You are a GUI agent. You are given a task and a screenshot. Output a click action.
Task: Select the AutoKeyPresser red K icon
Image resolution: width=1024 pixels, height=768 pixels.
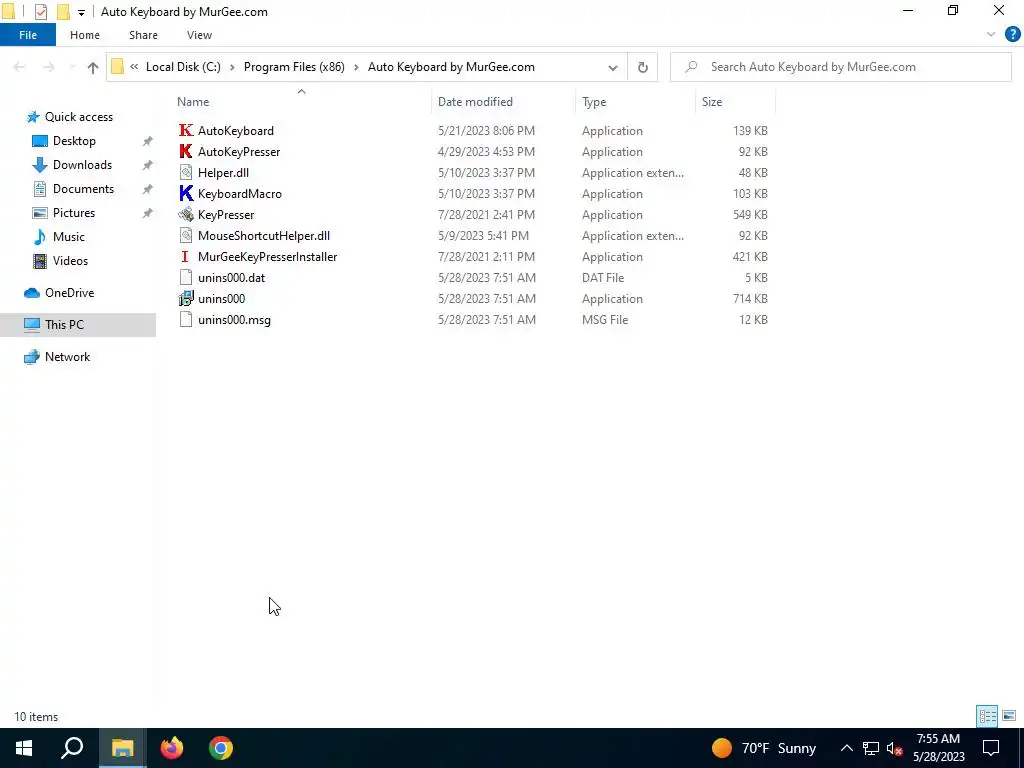point(186,152)
